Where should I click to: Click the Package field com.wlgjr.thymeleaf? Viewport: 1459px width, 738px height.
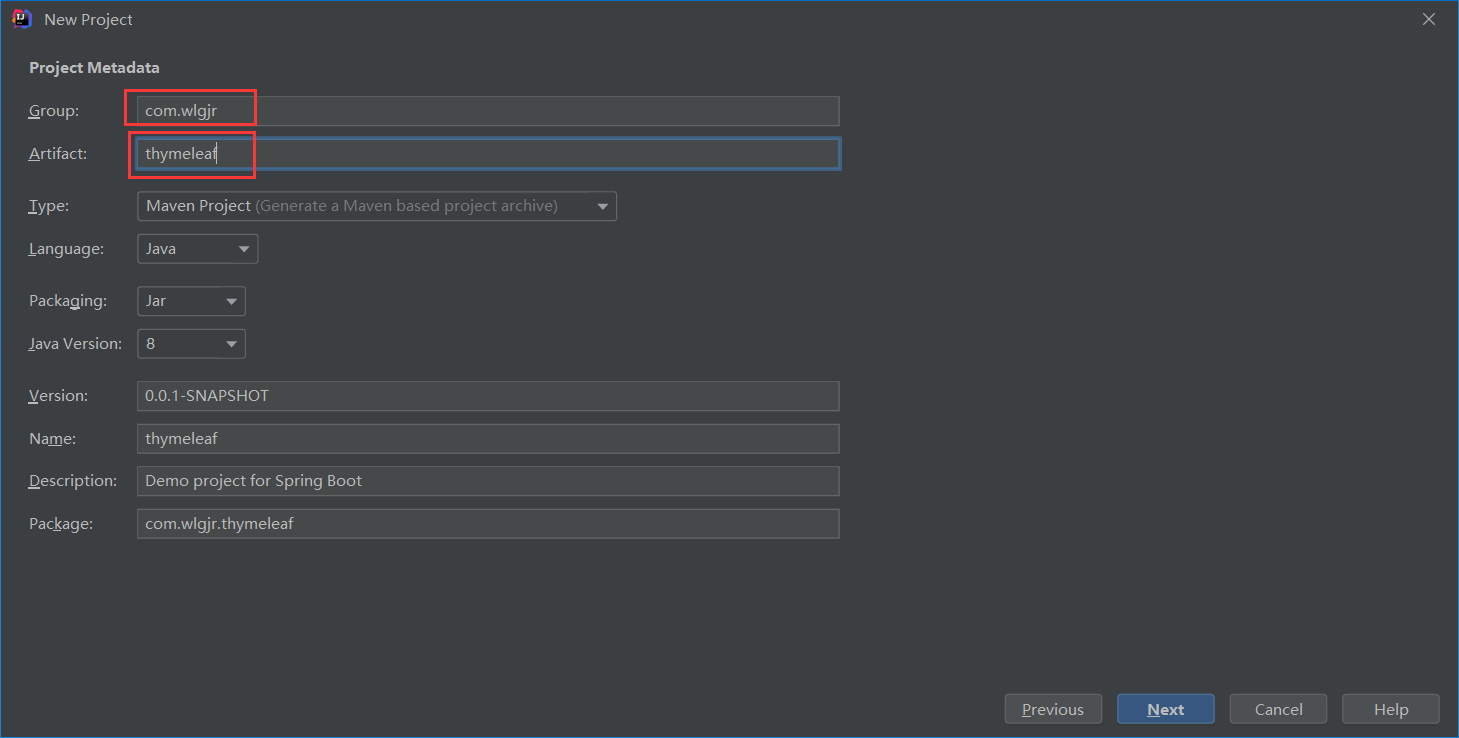488,524
